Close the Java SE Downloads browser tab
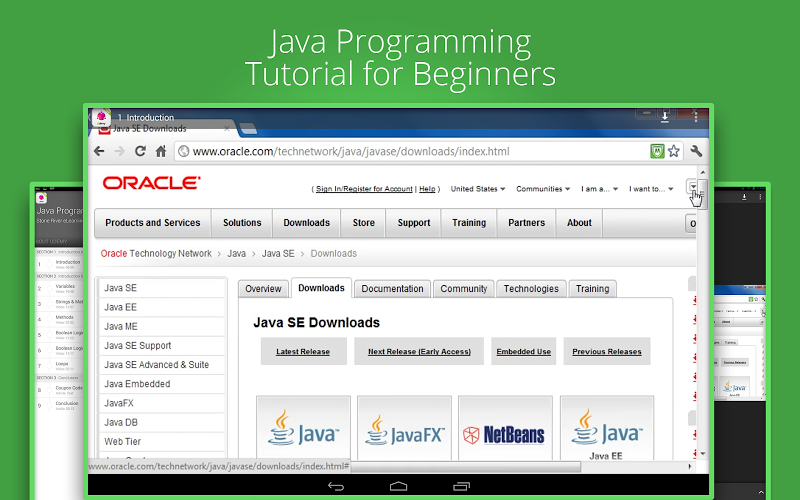 pos(227,129)
